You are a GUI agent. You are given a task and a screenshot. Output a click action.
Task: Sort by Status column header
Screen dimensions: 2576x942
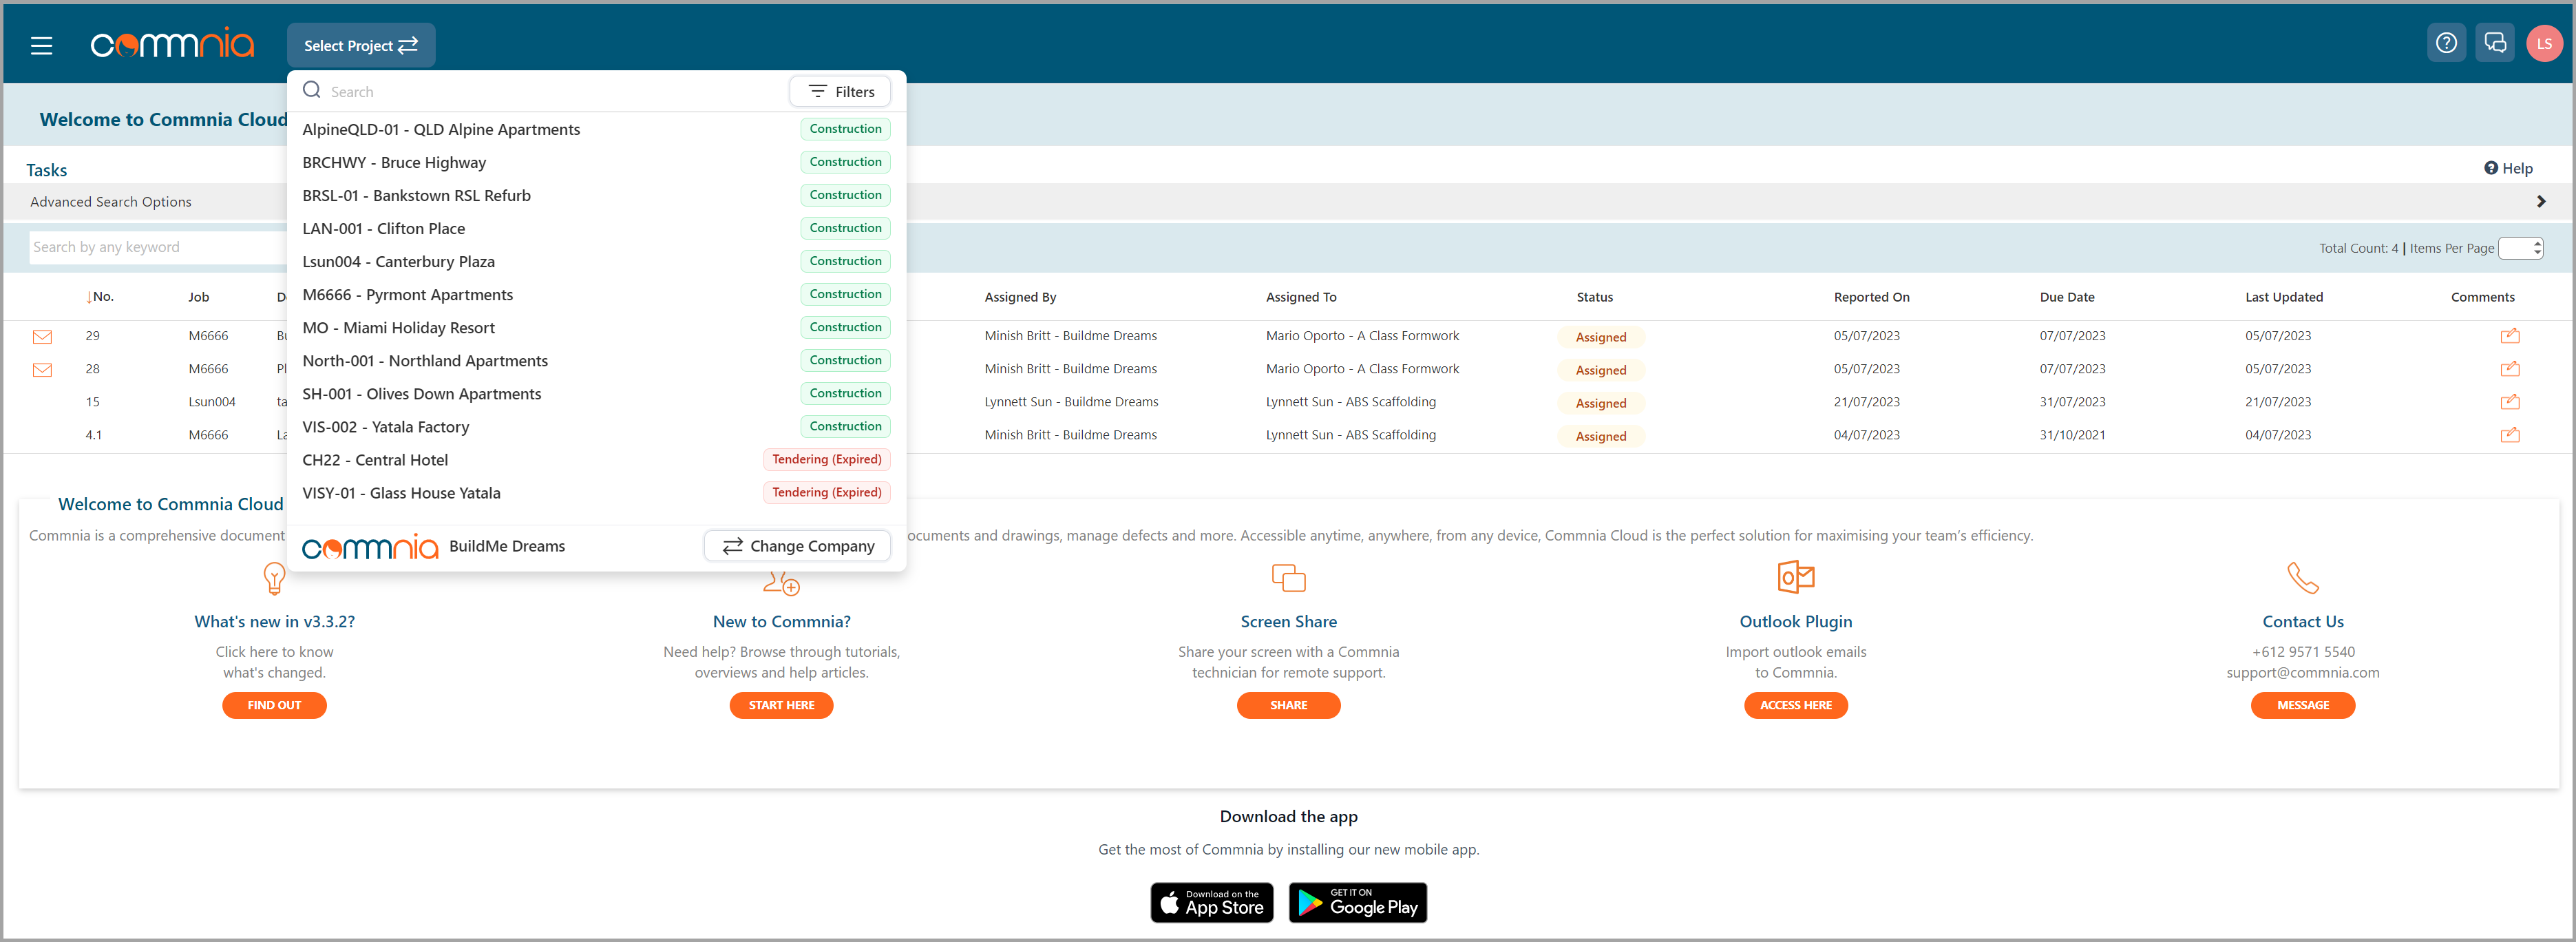(x=1594, y=297)
